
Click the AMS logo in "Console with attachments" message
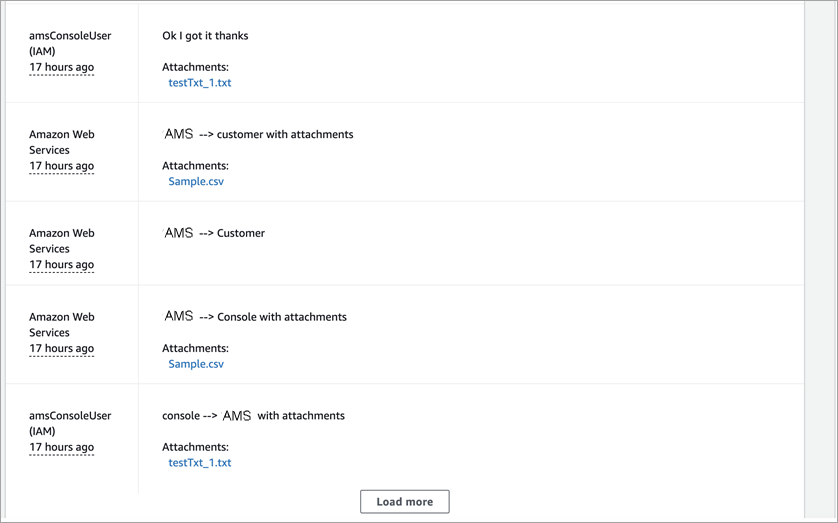coord(178,316)
